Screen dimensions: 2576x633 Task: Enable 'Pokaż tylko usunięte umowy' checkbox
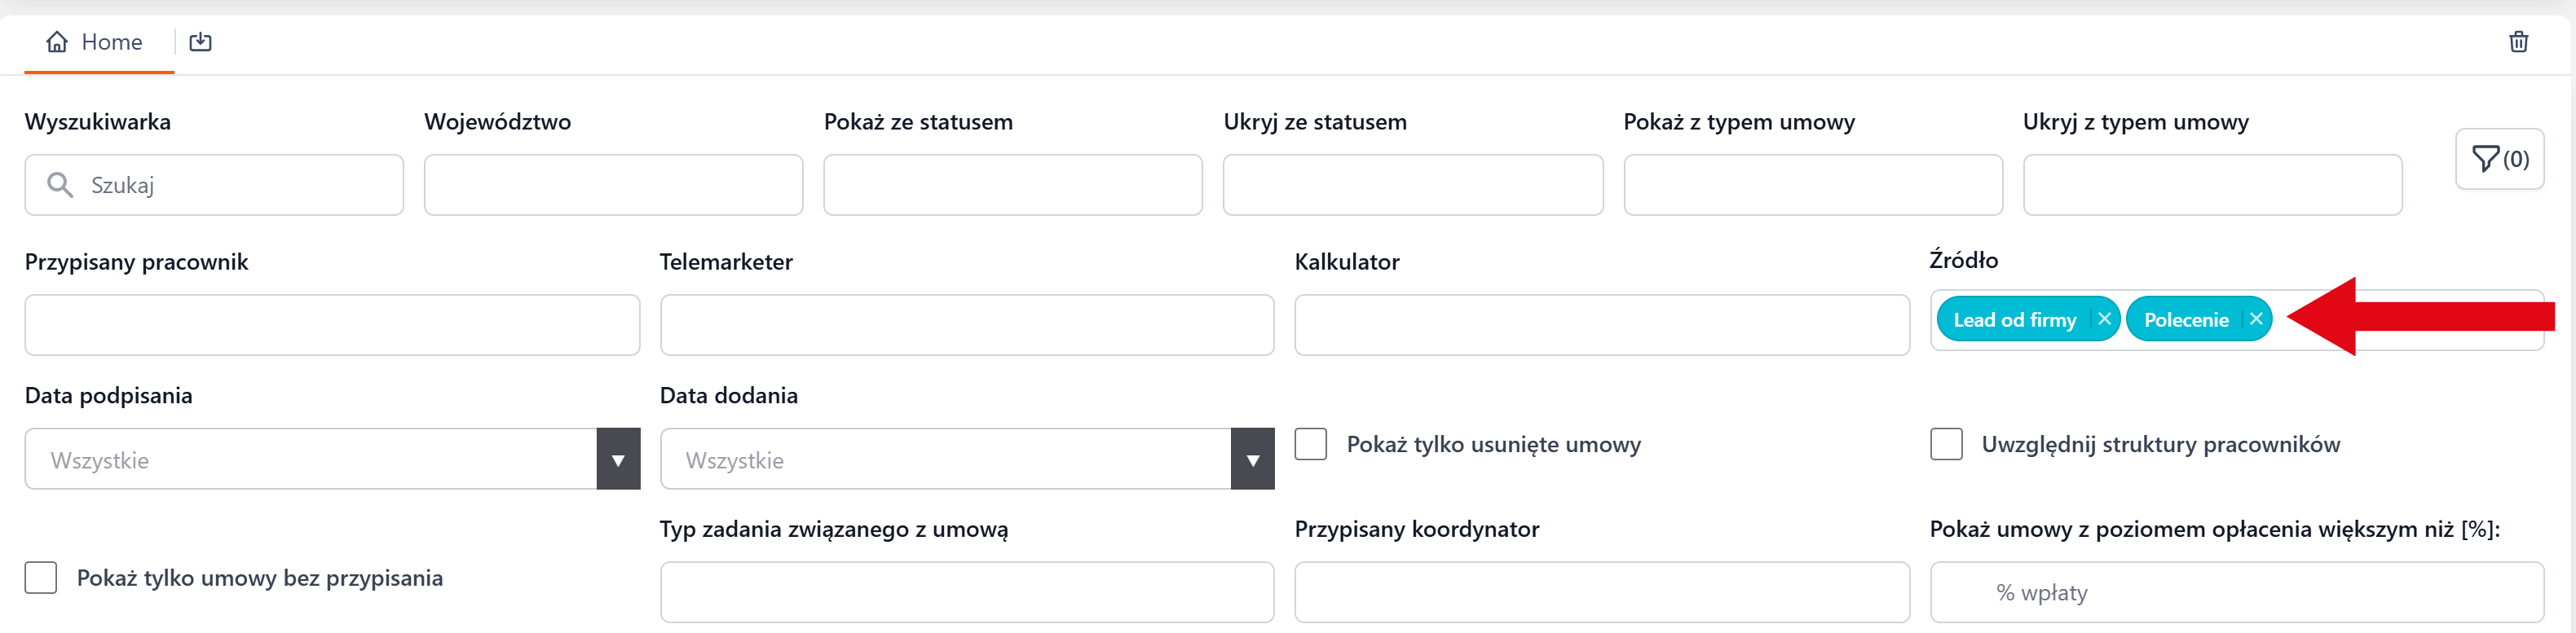point(1310,444)
